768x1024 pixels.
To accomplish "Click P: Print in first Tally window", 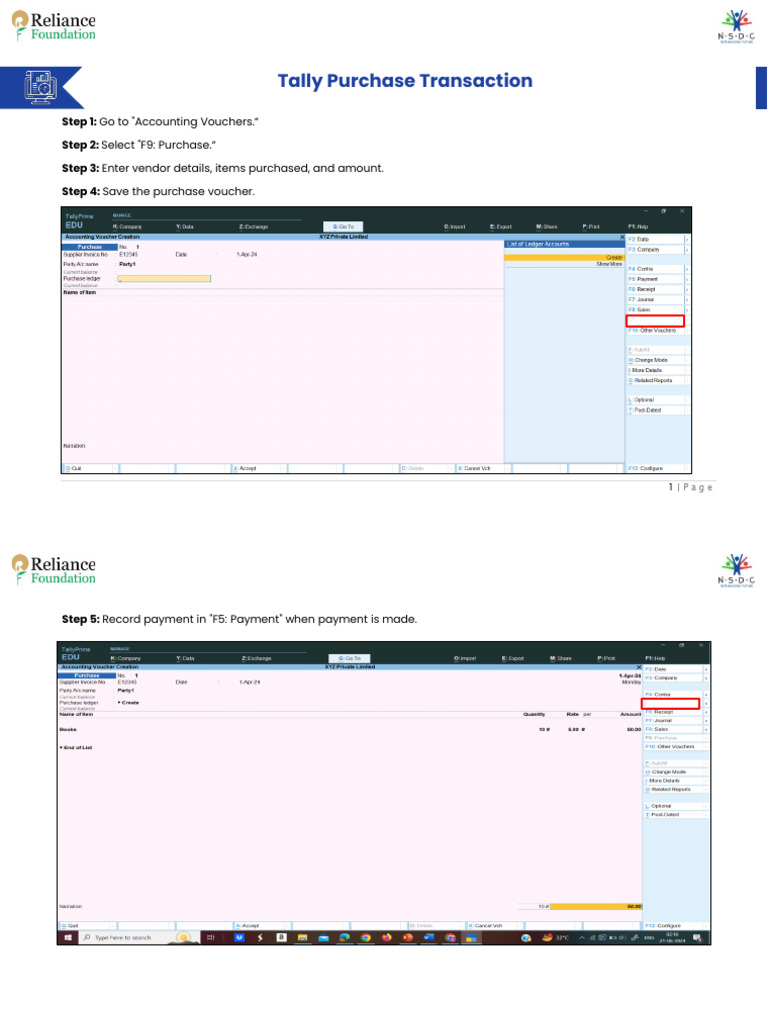I will click(591, 227).
